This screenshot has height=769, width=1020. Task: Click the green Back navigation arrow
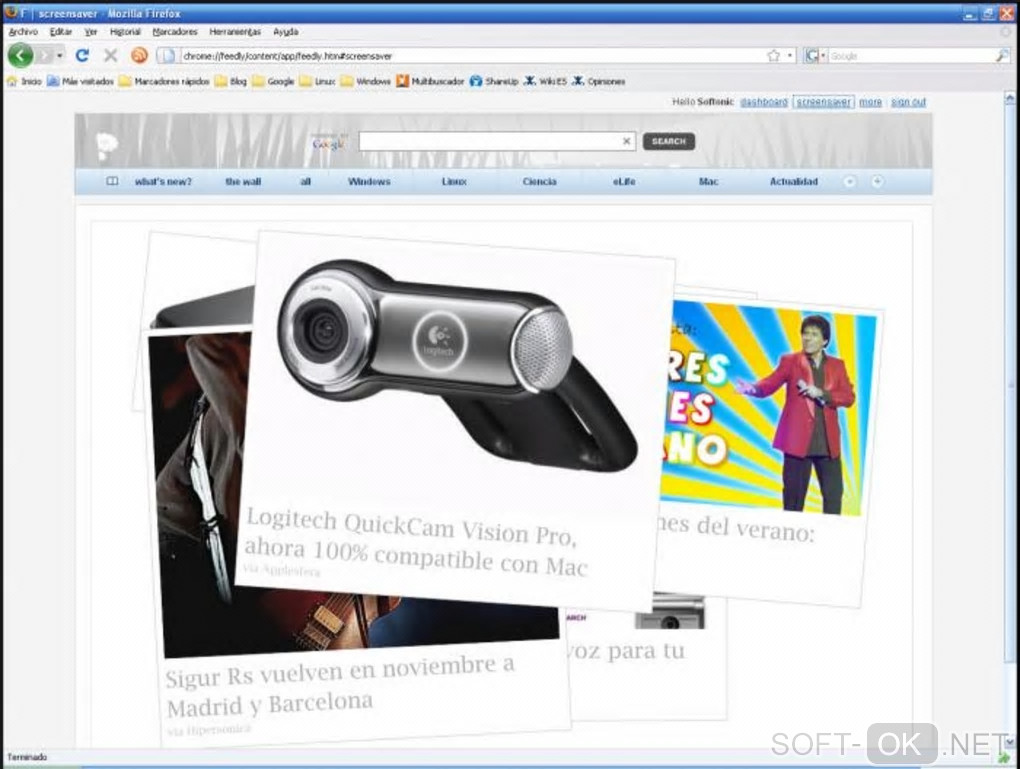20,55
